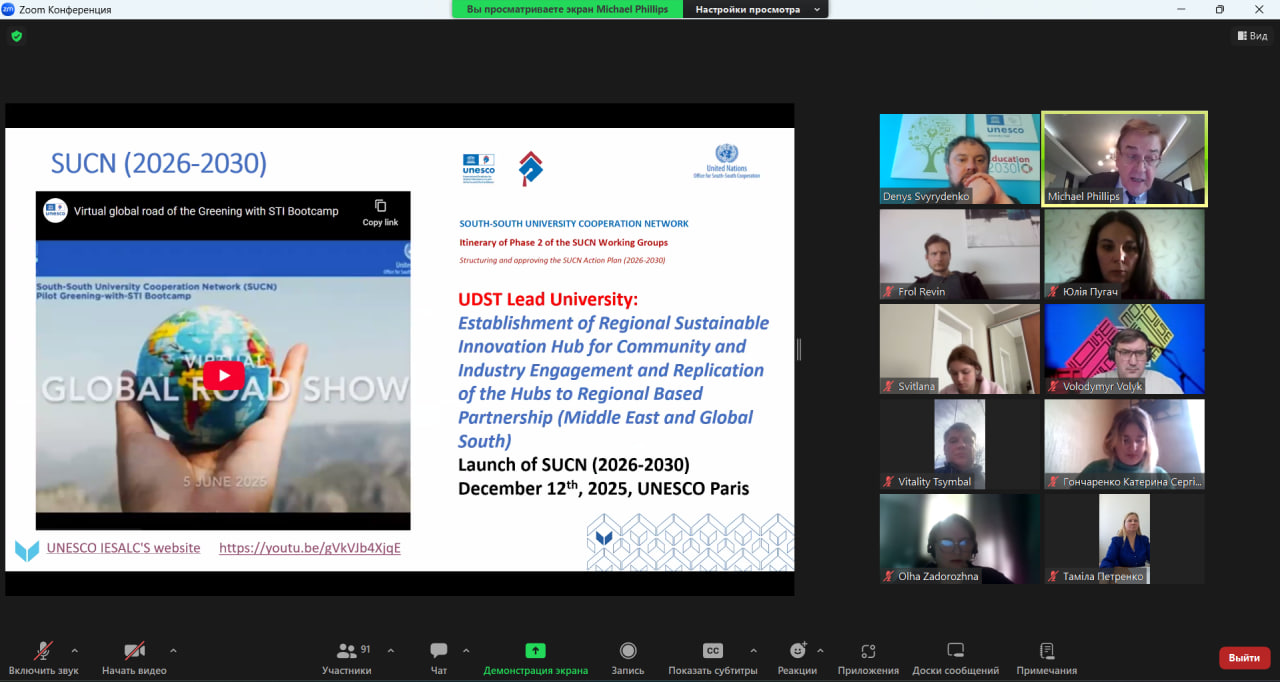
Task: Open the Reactions menu icon
Action: [797, 651]
